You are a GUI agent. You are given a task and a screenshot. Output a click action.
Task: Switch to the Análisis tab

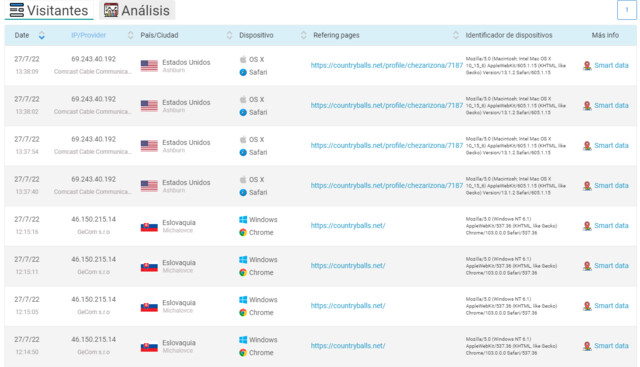(x=137, y=10)
